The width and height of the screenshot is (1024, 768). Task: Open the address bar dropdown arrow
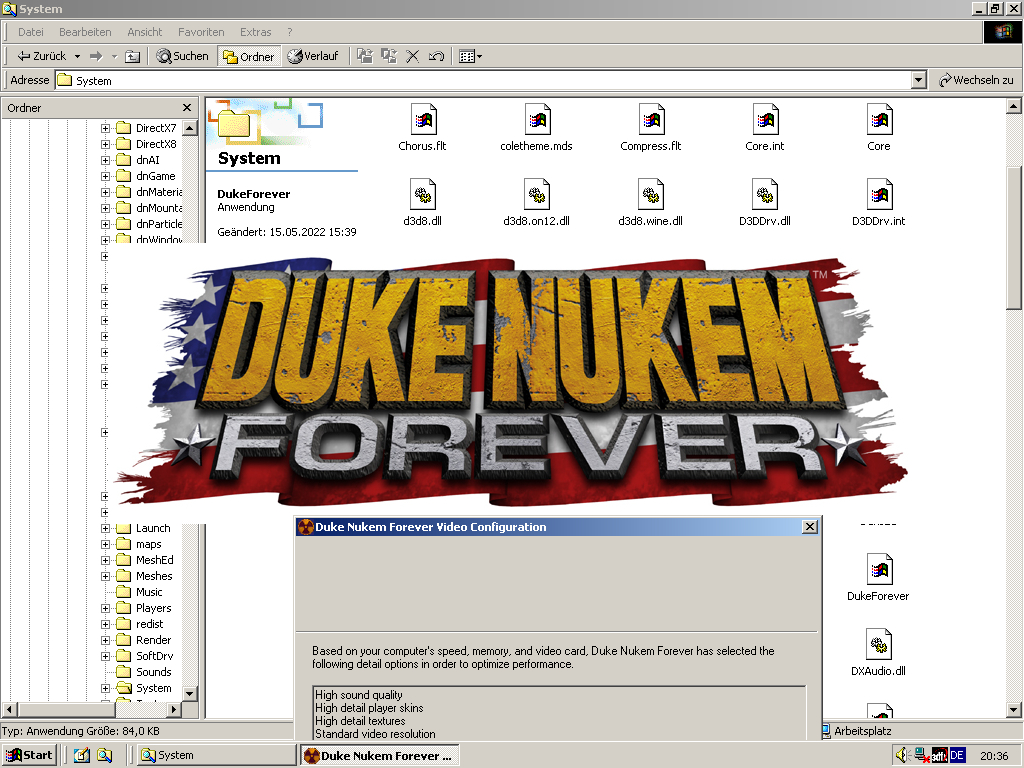coord(919,80)
